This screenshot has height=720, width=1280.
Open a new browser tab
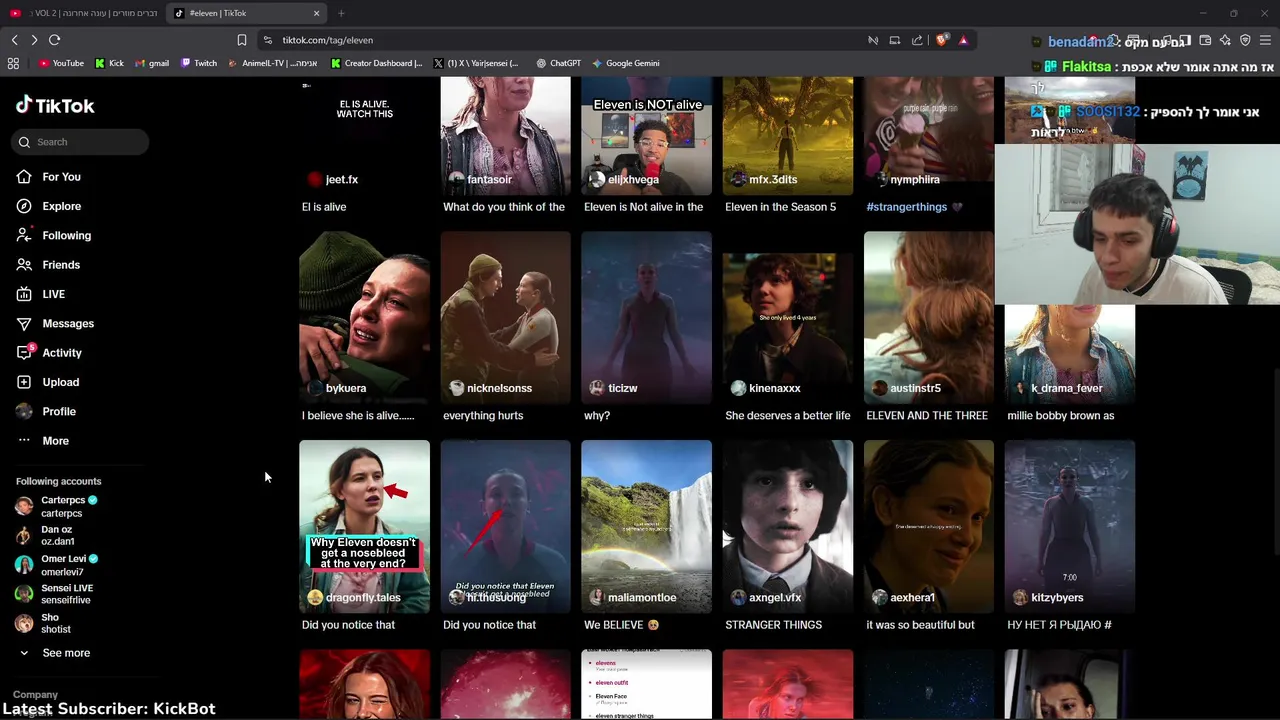[341, 13]
